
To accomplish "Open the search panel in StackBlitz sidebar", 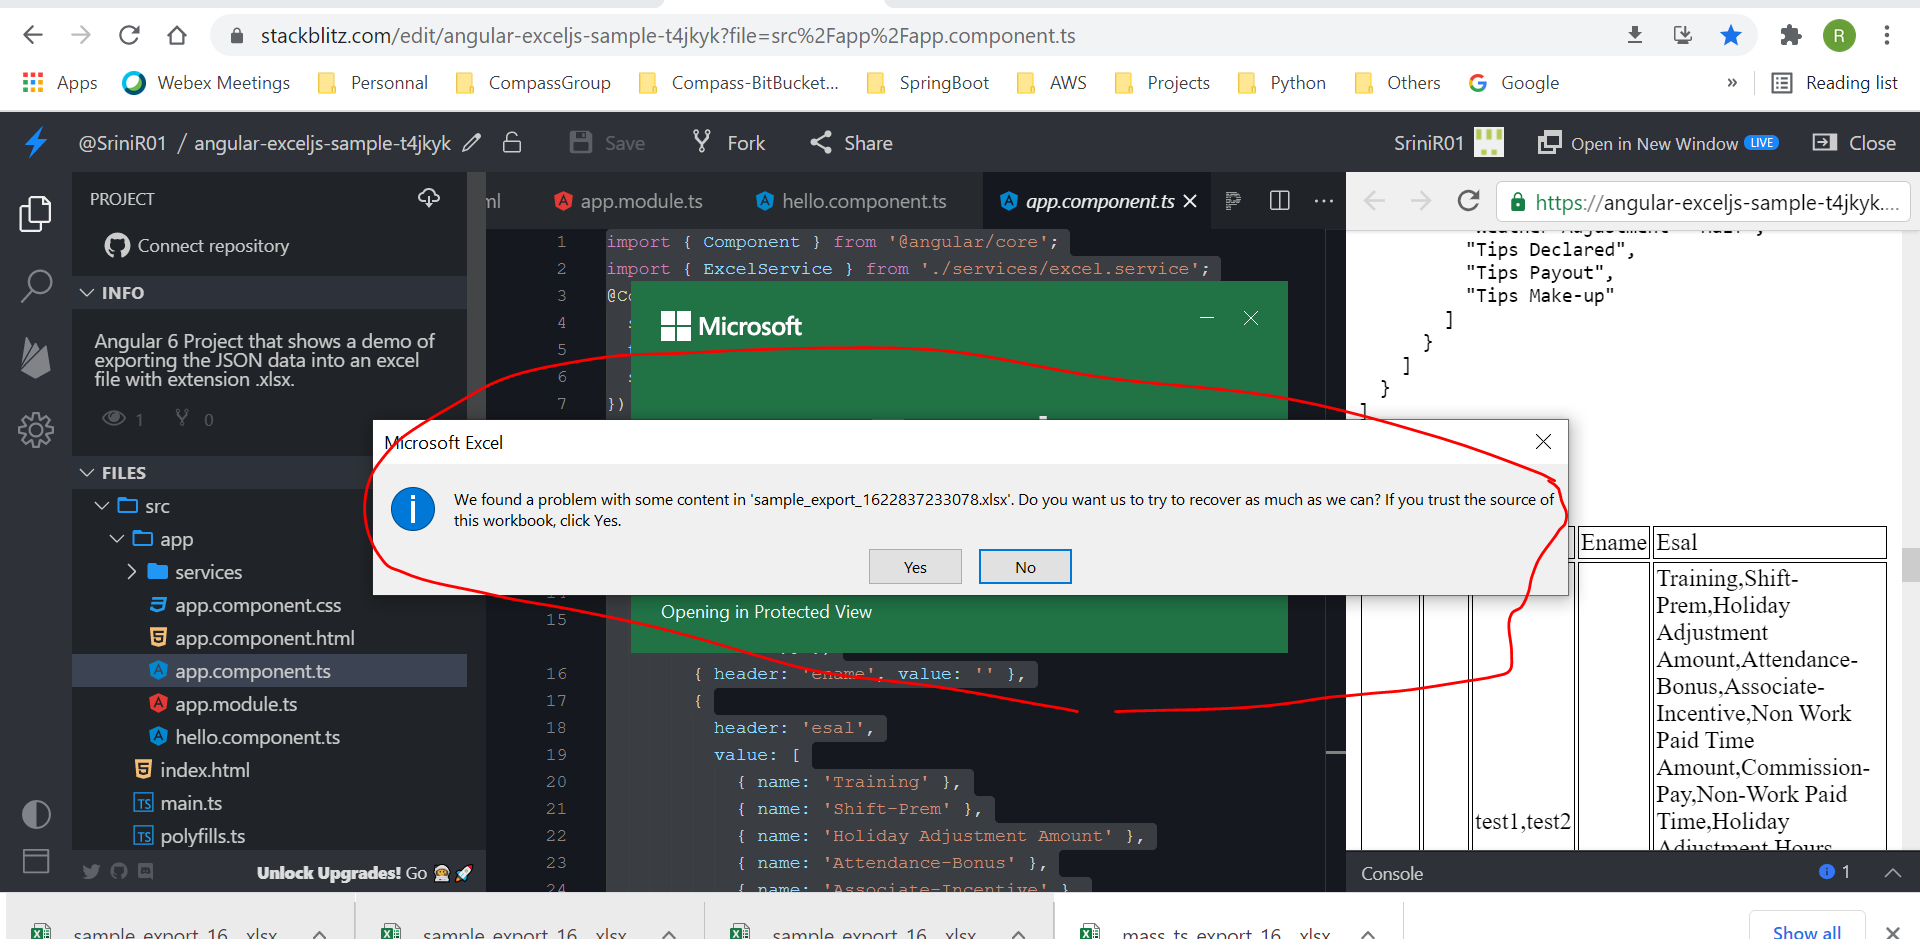I will [x=36, y=286].
